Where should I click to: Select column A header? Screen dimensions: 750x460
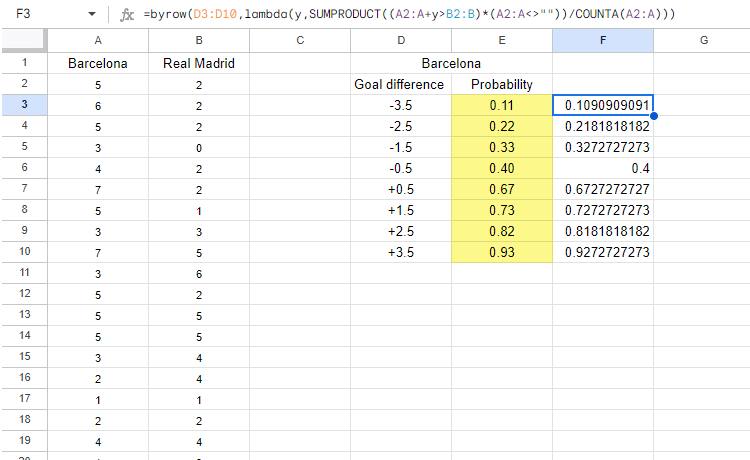pyautogui.click(x=98, y=40)
